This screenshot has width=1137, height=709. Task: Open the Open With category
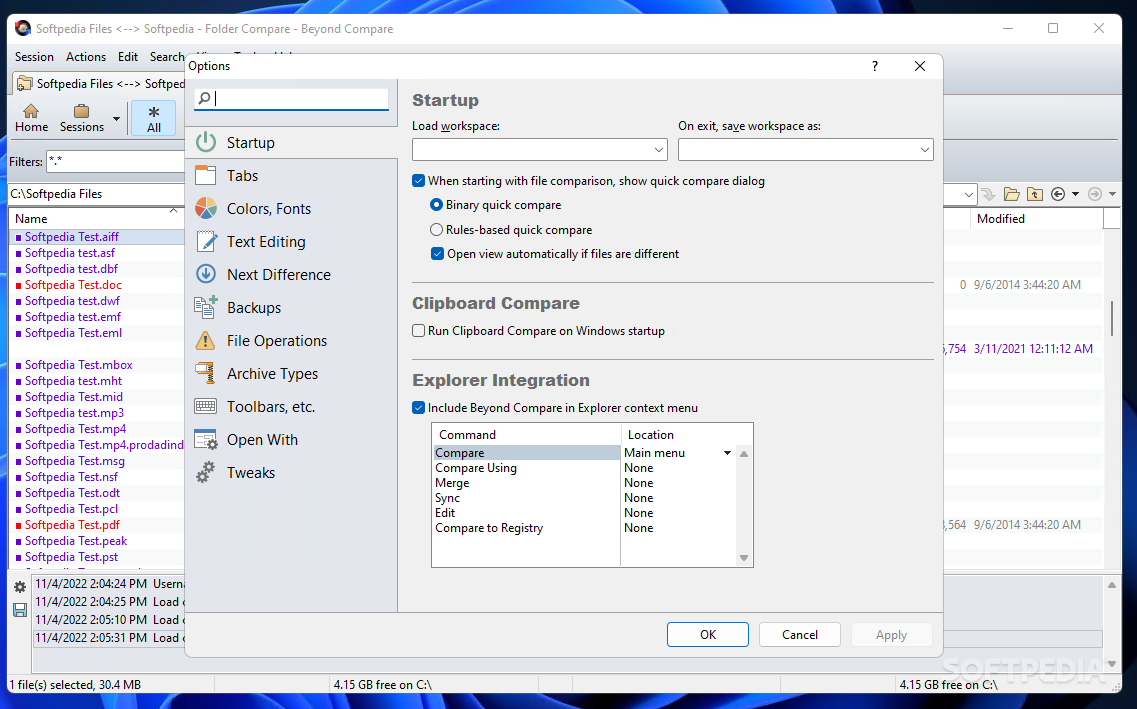(292, 440)
